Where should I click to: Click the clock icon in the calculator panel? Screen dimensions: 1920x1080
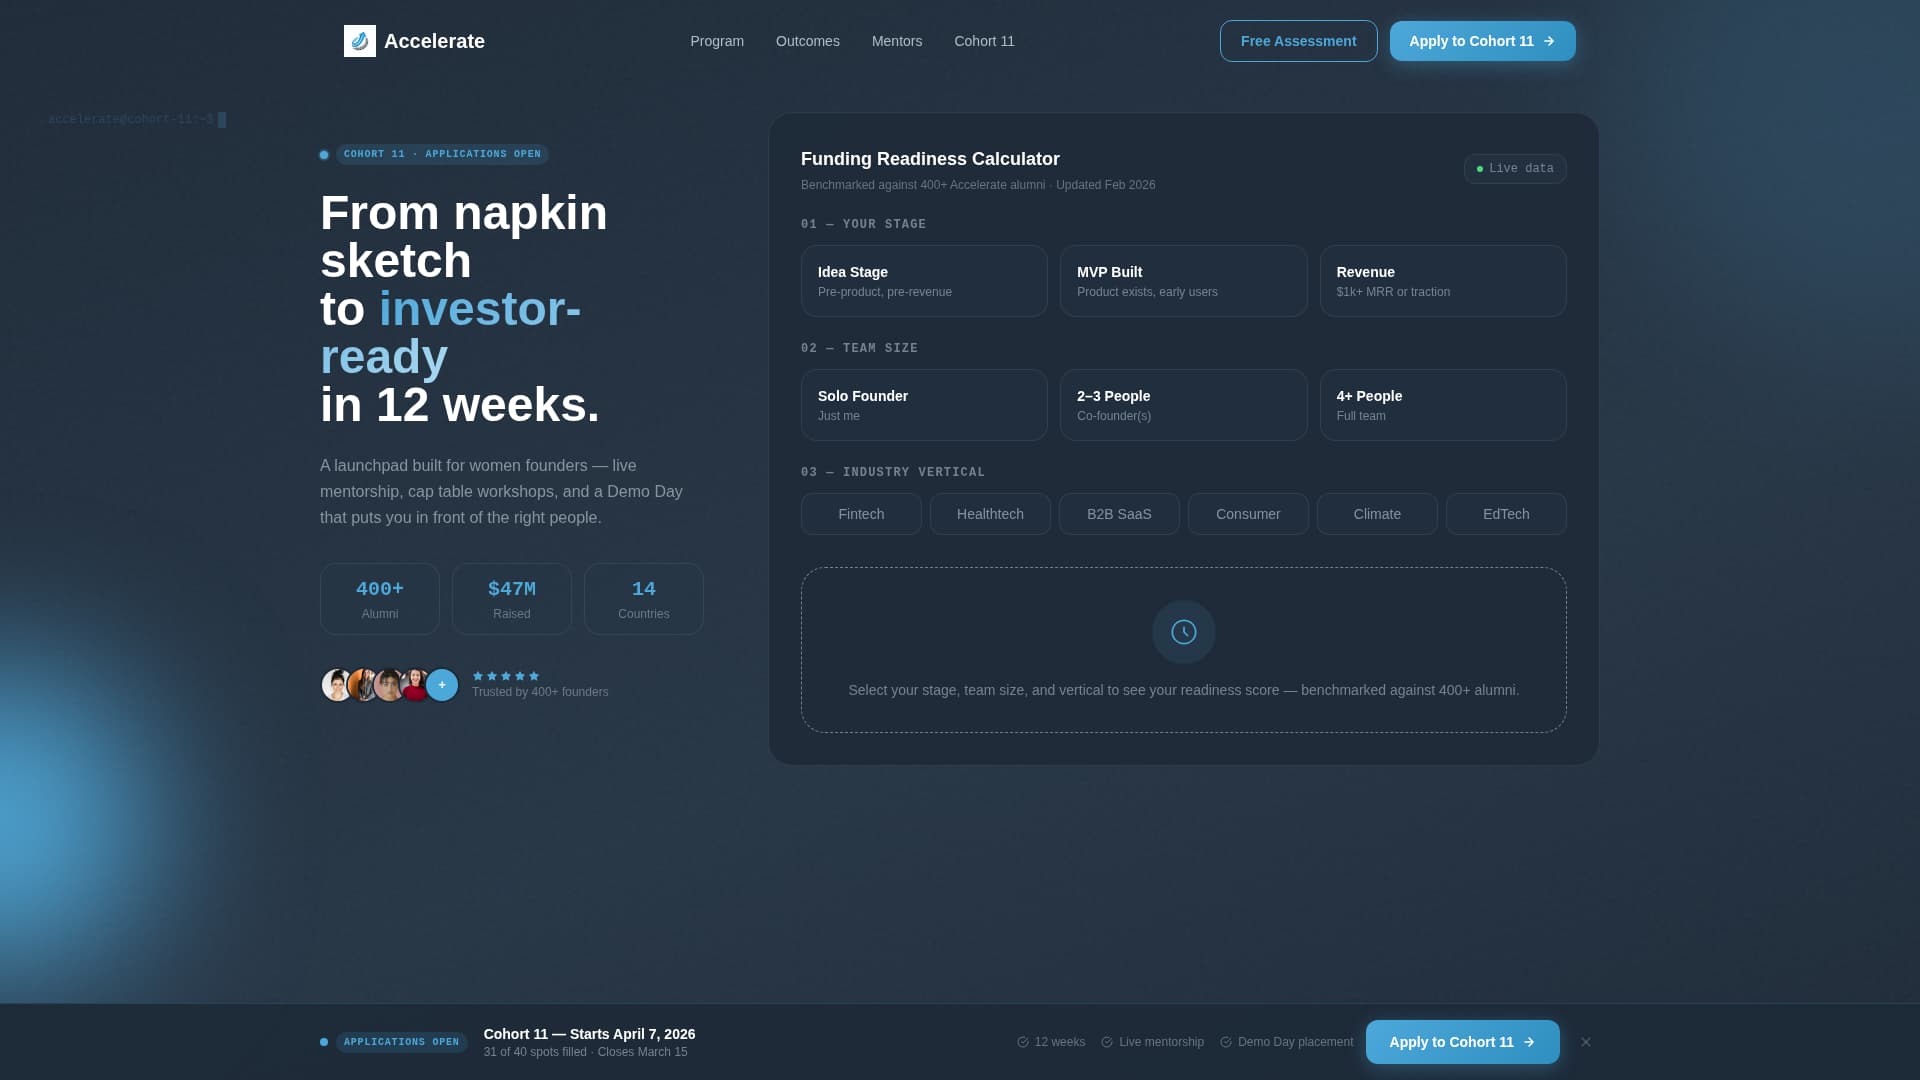1183,631
